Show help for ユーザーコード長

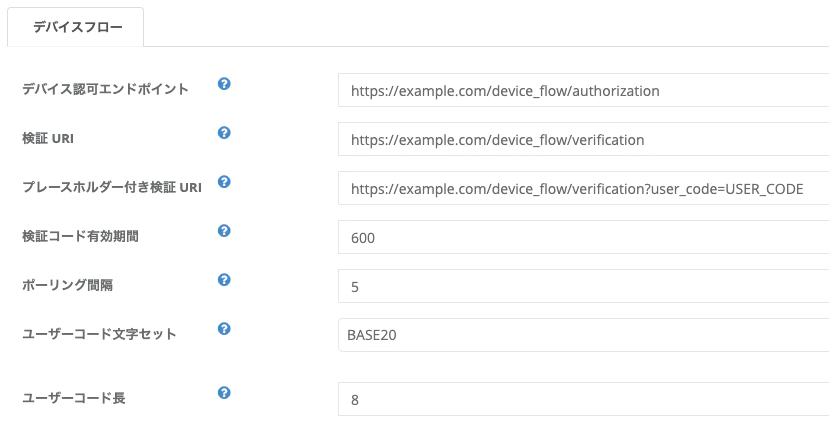point(224,393)
